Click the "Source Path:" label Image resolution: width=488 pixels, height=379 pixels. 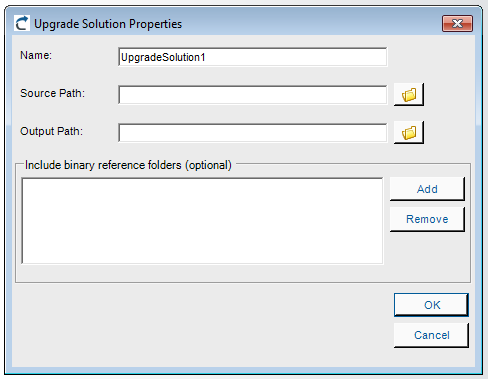pos(52,93)
